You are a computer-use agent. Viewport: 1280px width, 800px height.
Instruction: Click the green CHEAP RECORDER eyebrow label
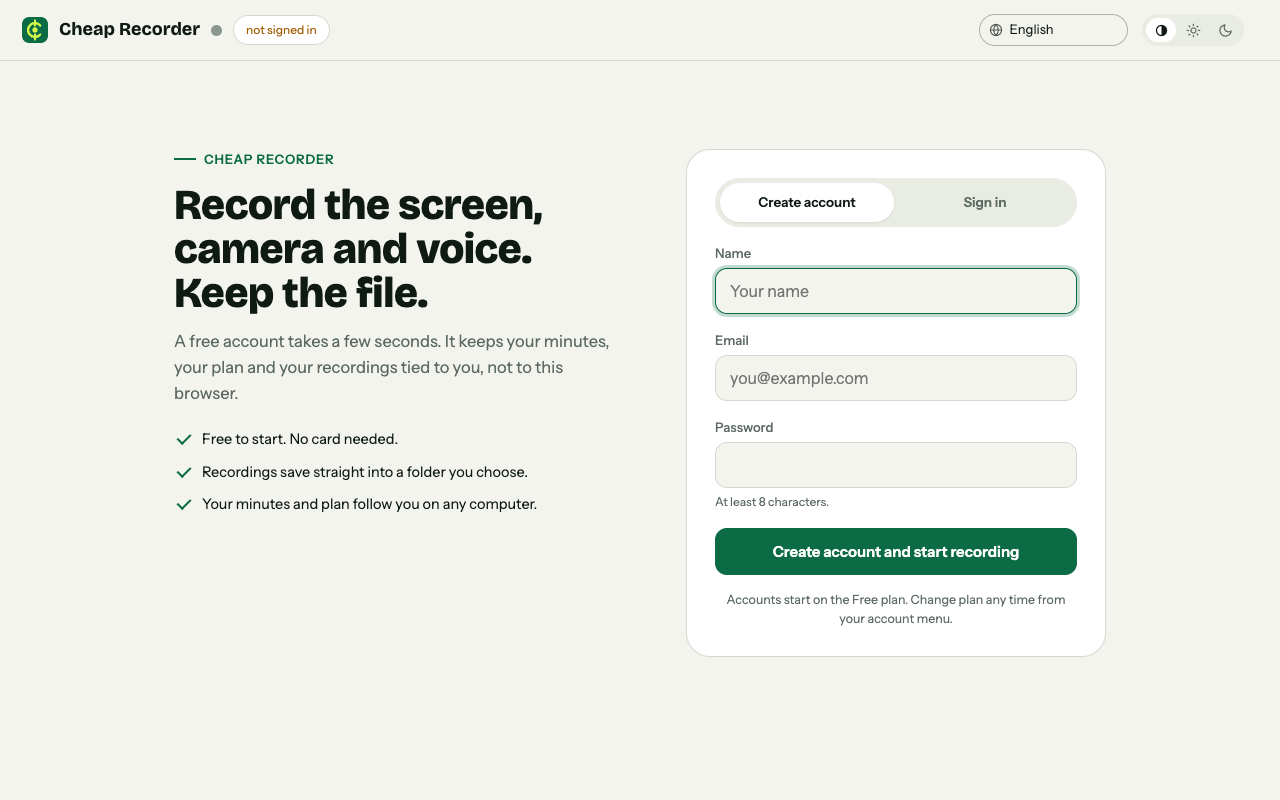click(269, 159)
